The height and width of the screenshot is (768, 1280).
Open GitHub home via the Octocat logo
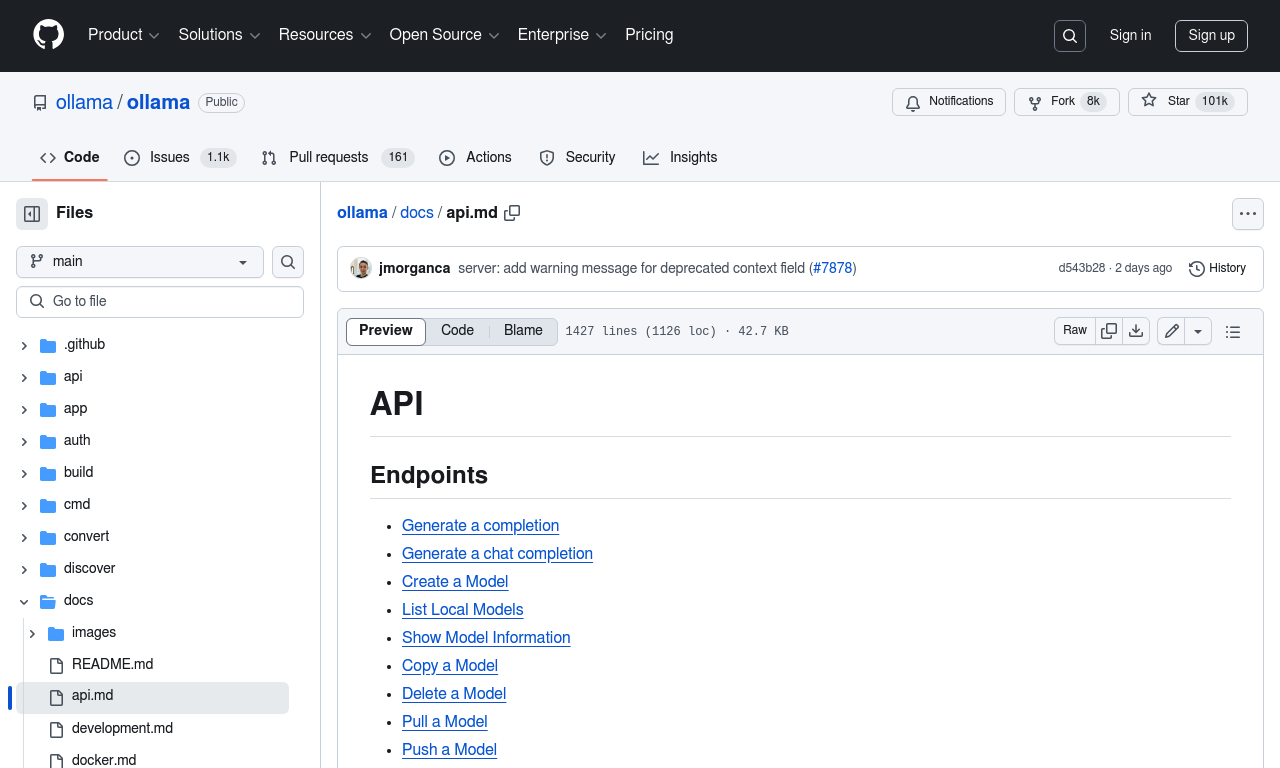48,35
